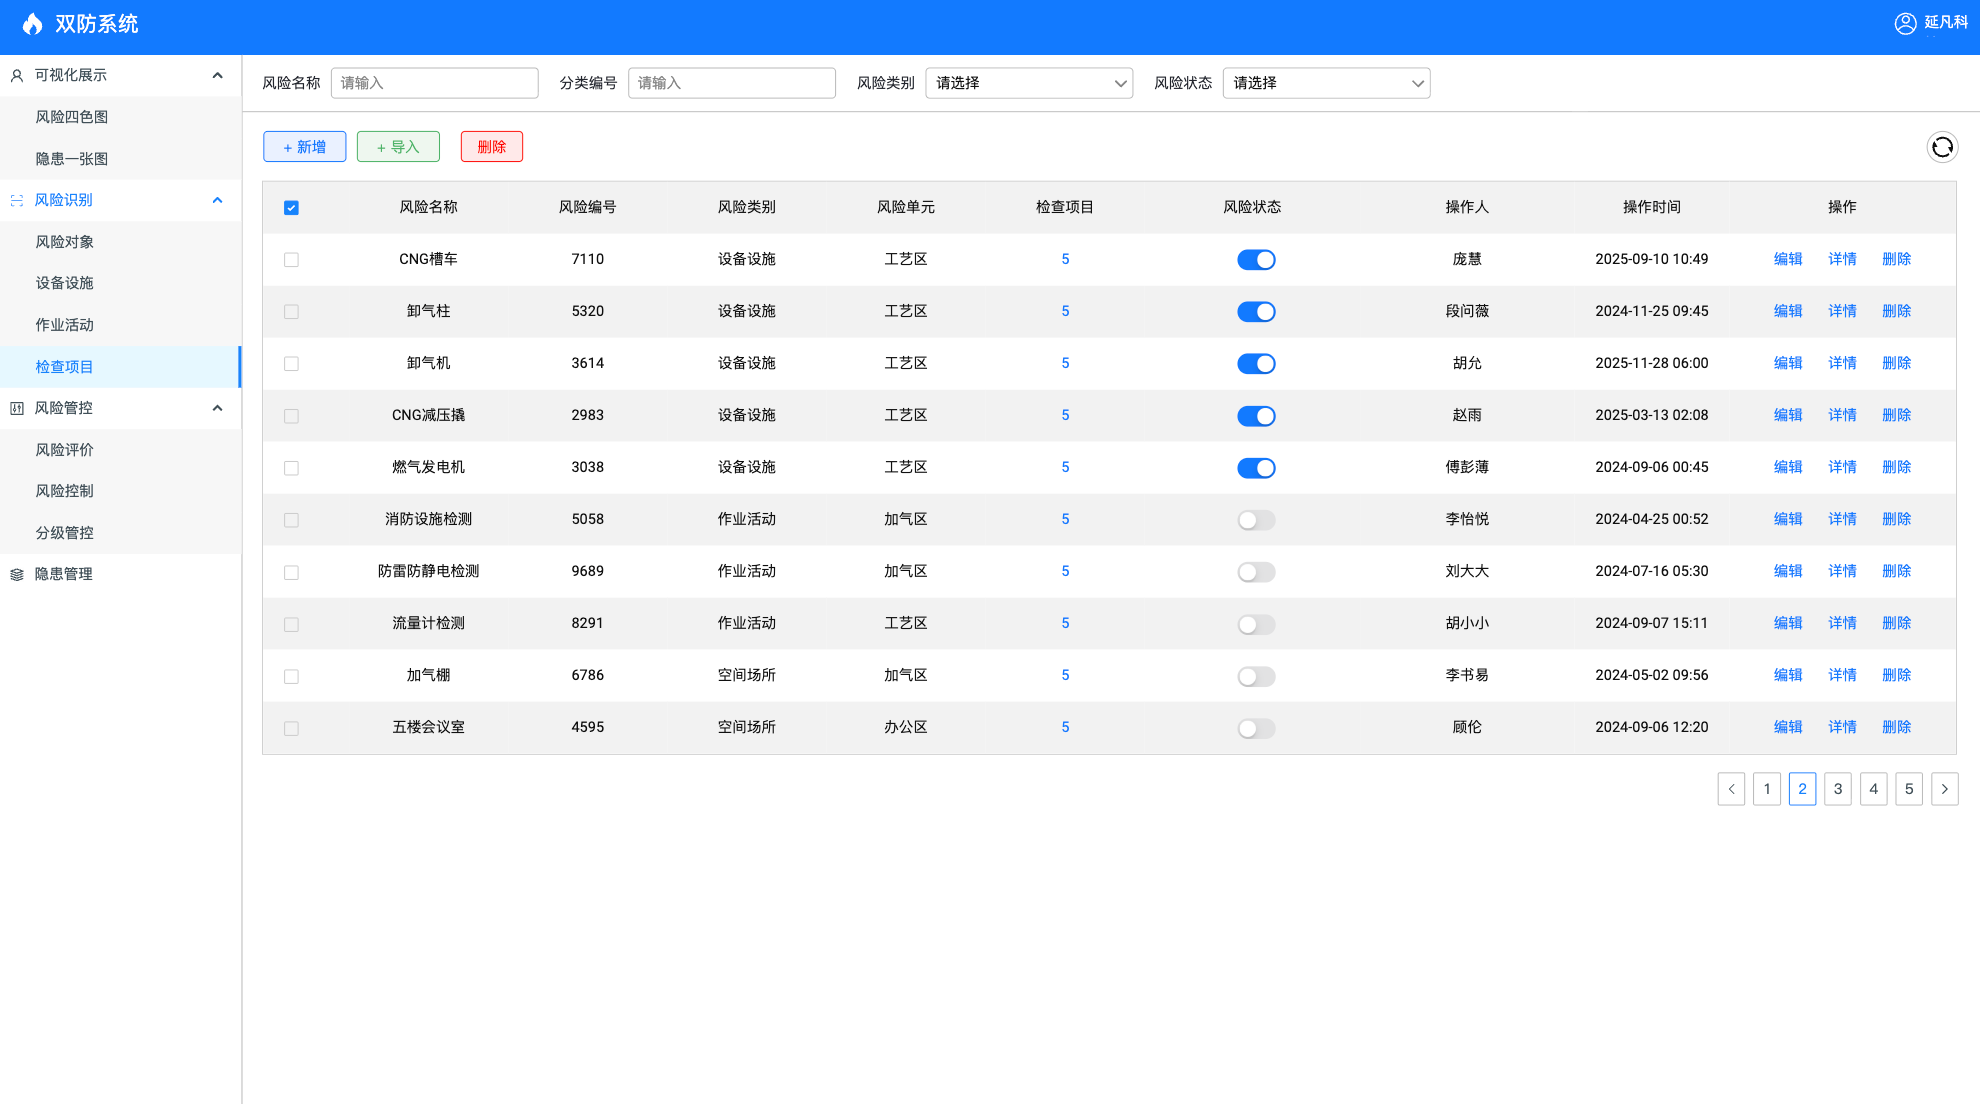Viewport: 1980px width, 1104px height.
Task: Click 详情 link for 燃气发电机
Action: (x=1842, y=467)
